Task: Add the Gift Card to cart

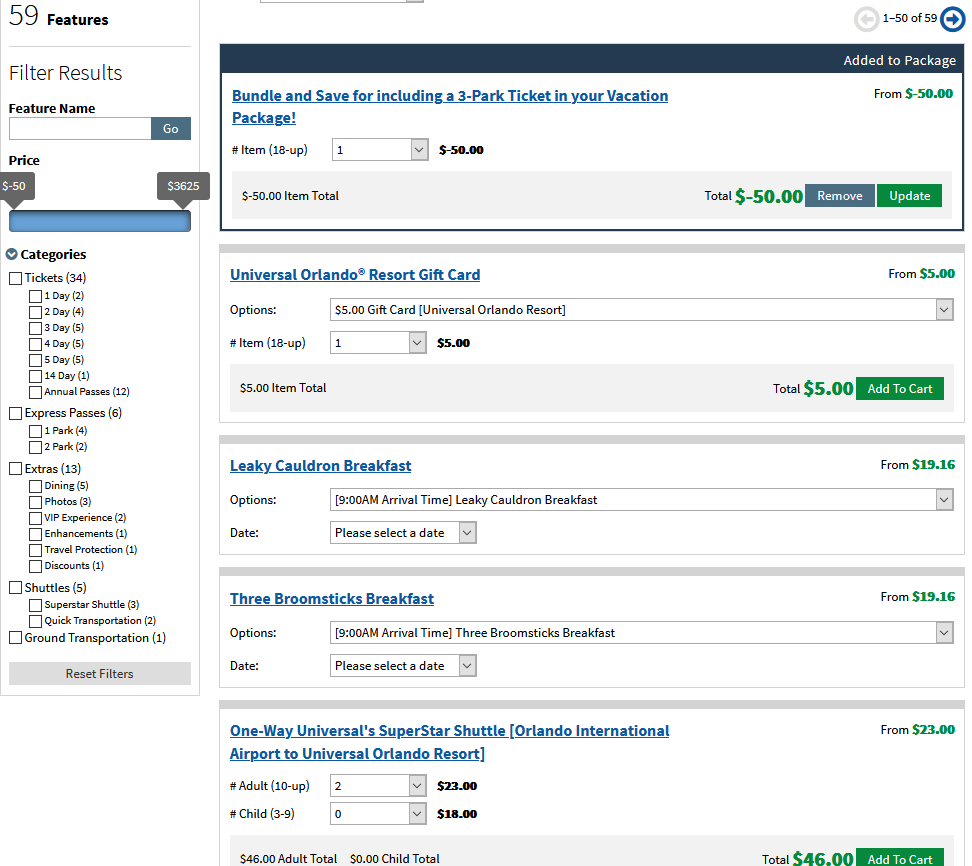Action: pos(899,389)
